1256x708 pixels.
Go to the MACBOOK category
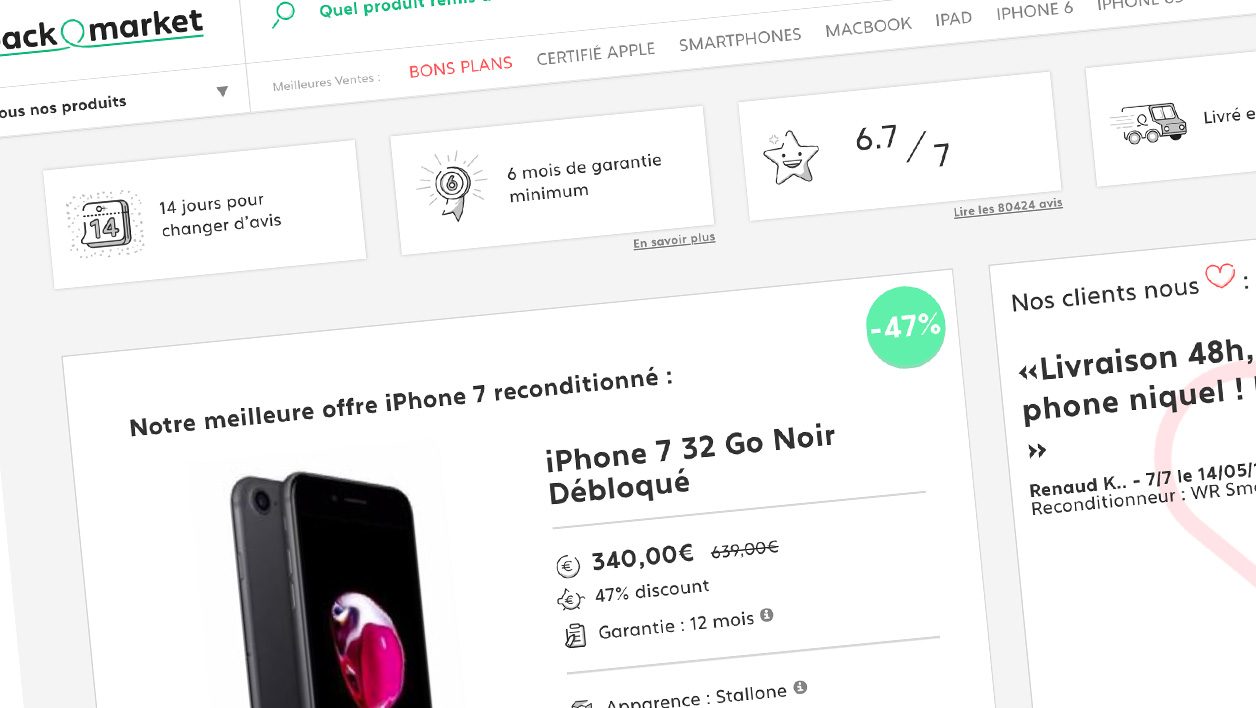pyautogui.click(x=868, y=27)
